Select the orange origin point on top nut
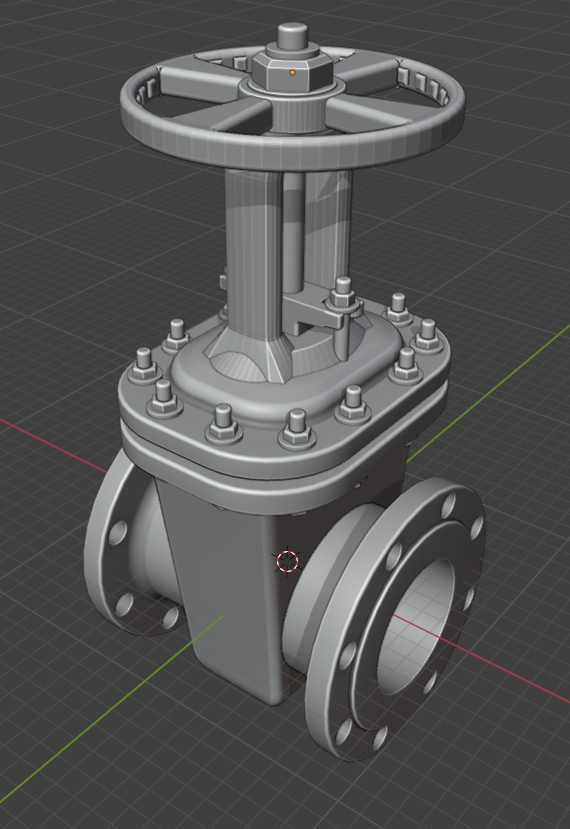 coord(292,72)
